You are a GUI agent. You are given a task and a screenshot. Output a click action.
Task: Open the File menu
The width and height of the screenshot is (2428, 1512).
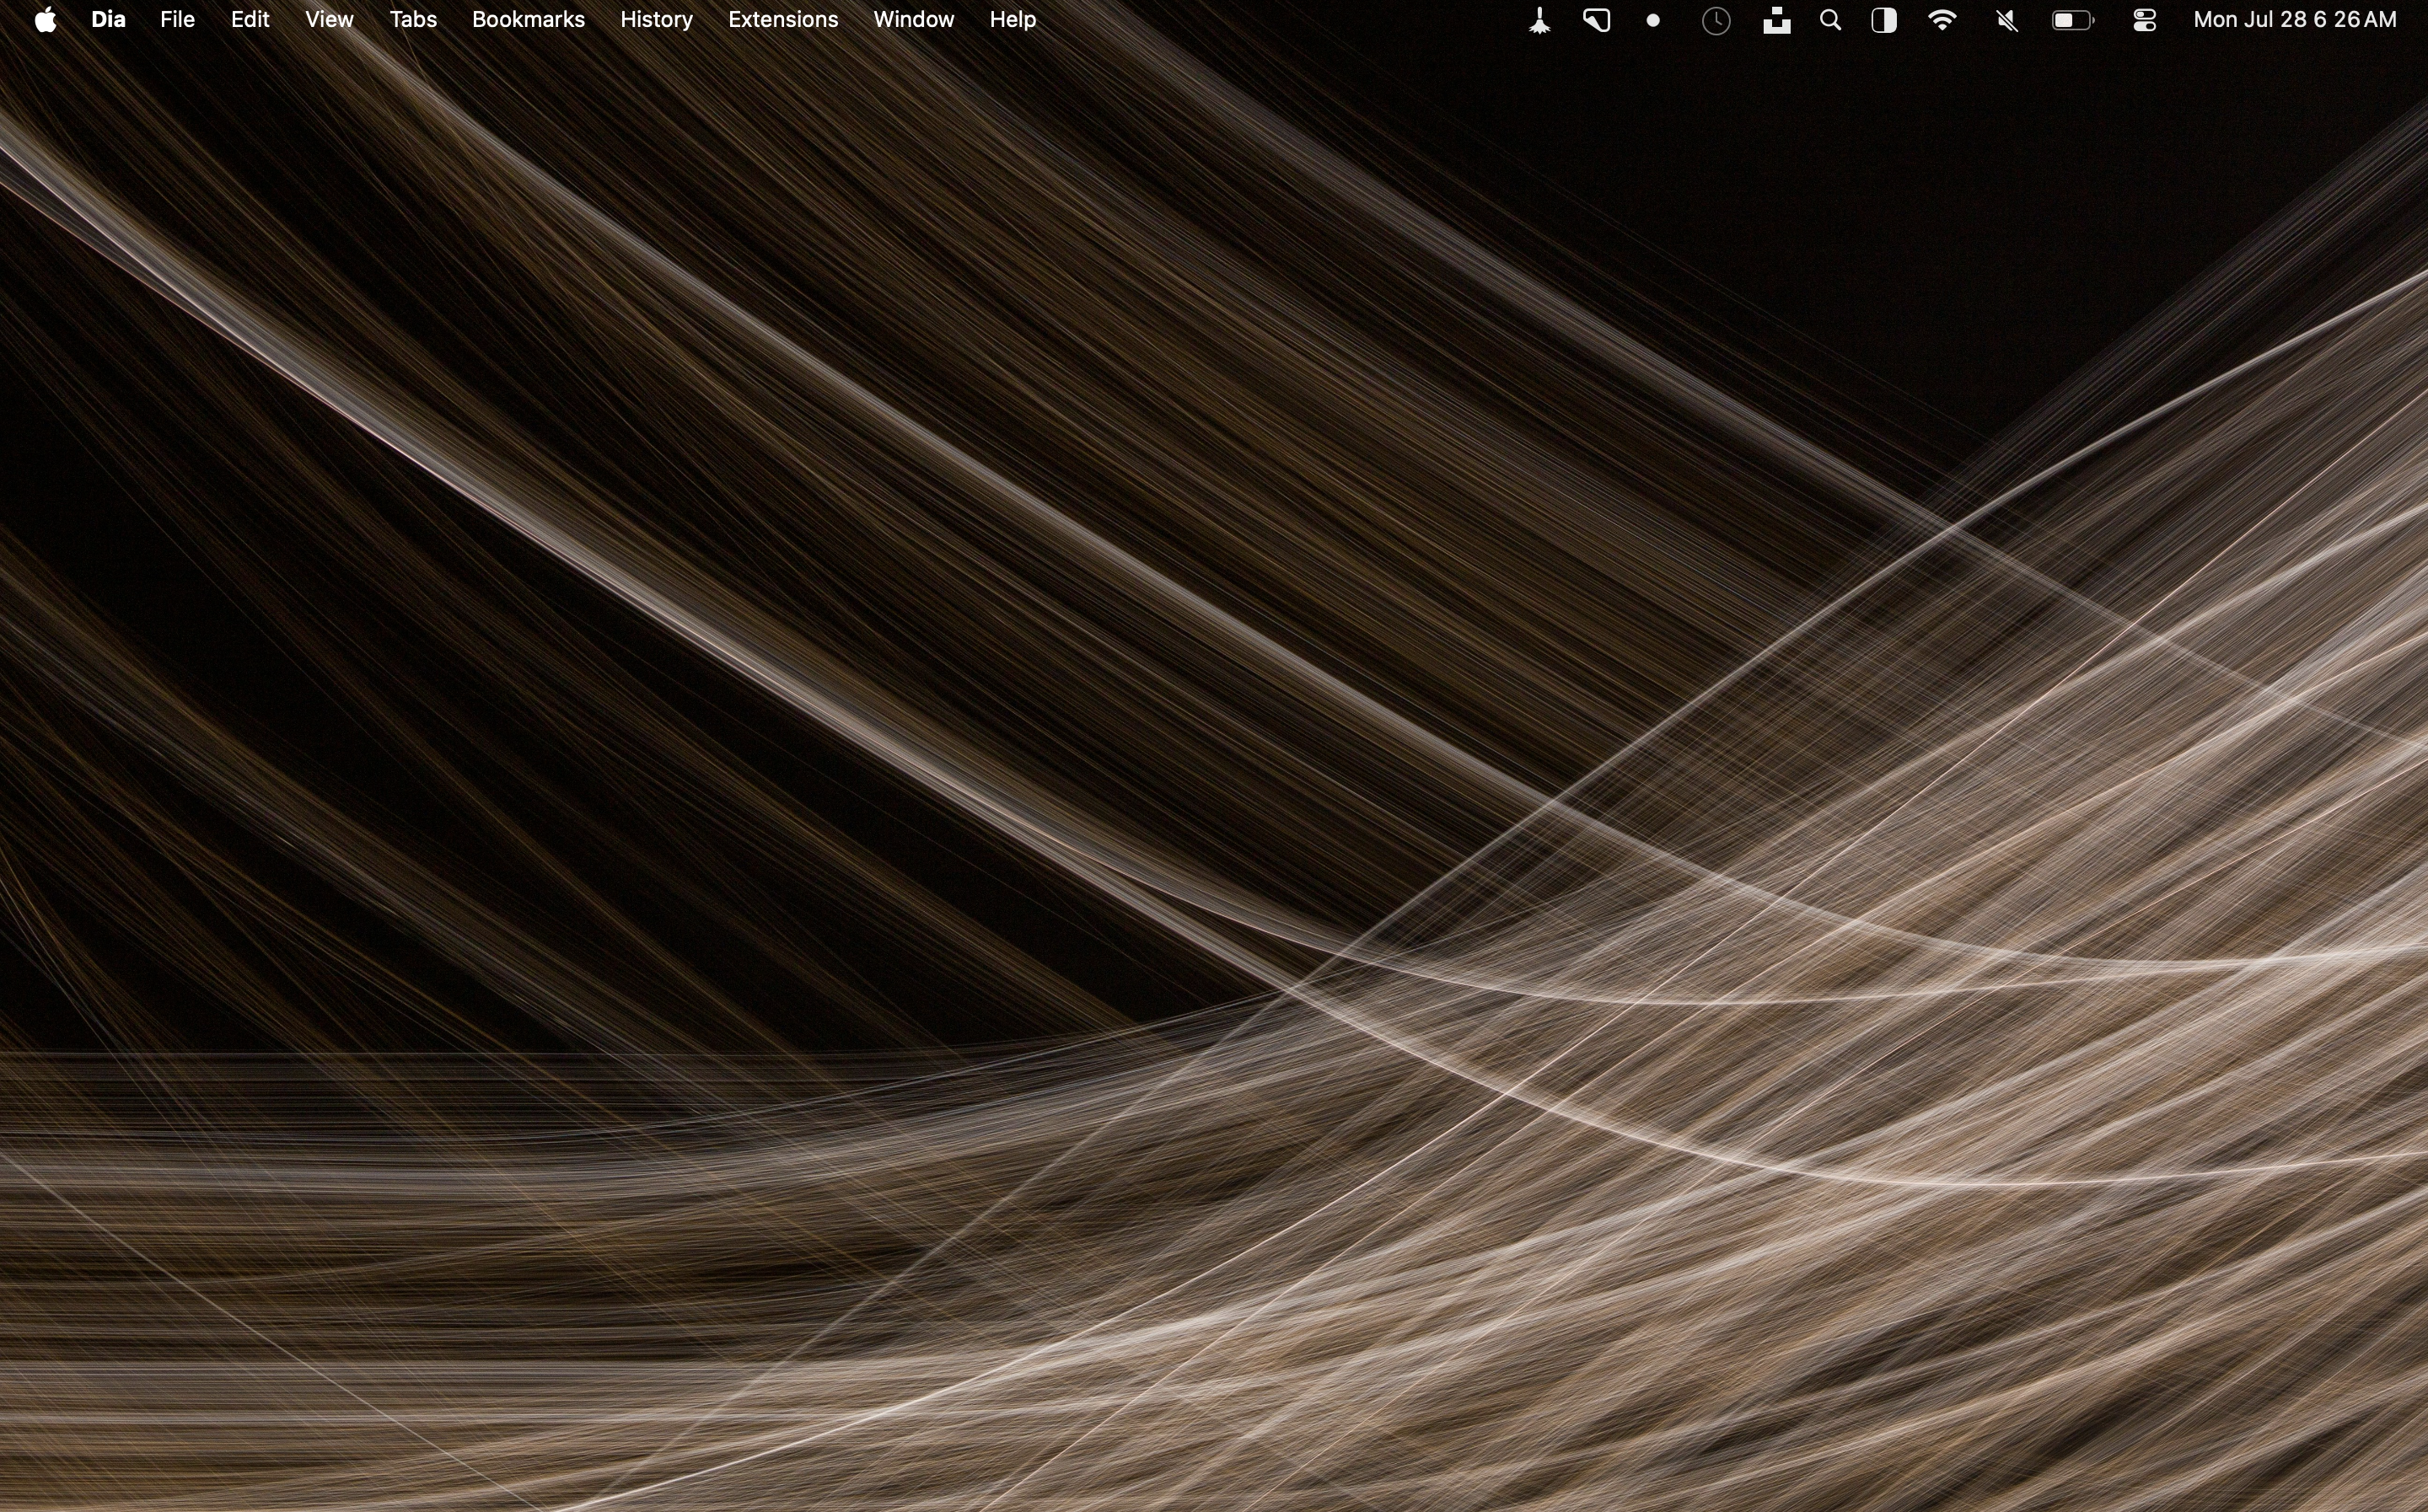pyautogui.click(x=177, y=19)
